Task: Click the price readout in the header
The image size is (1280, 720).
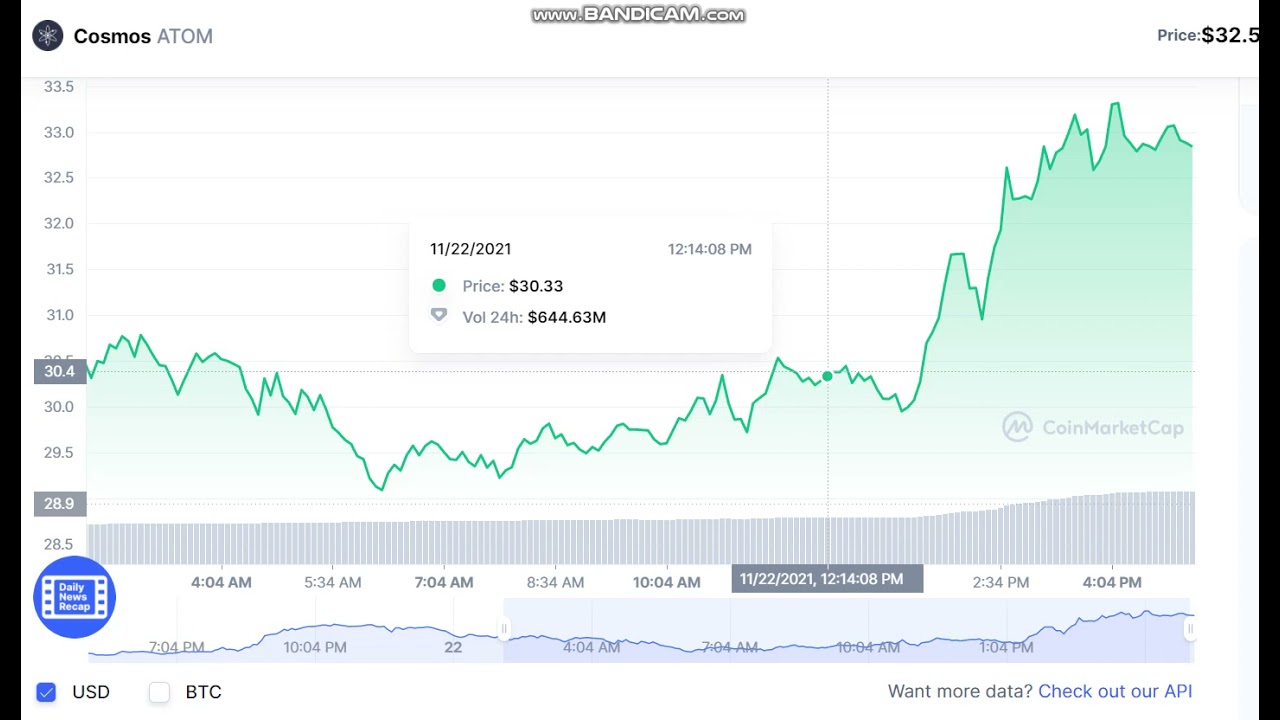Action: pyautogui.click(x=1208, y=35)
